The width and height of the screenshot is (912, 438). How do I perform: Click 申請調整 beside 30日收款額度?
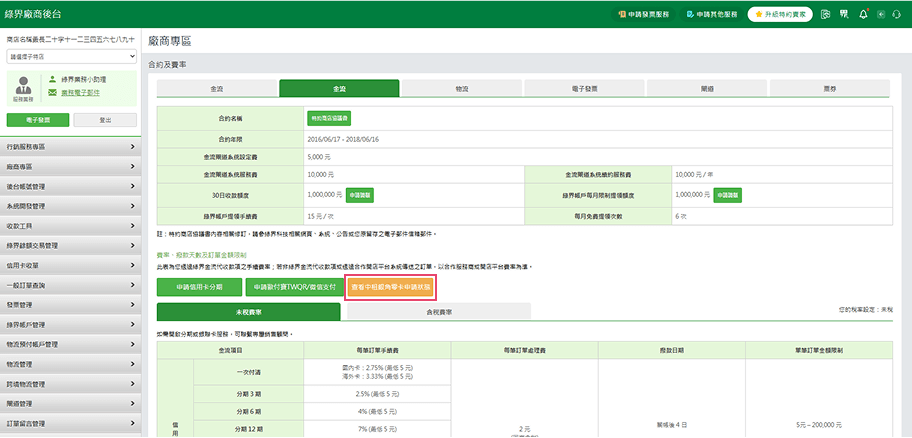(360, 195)
